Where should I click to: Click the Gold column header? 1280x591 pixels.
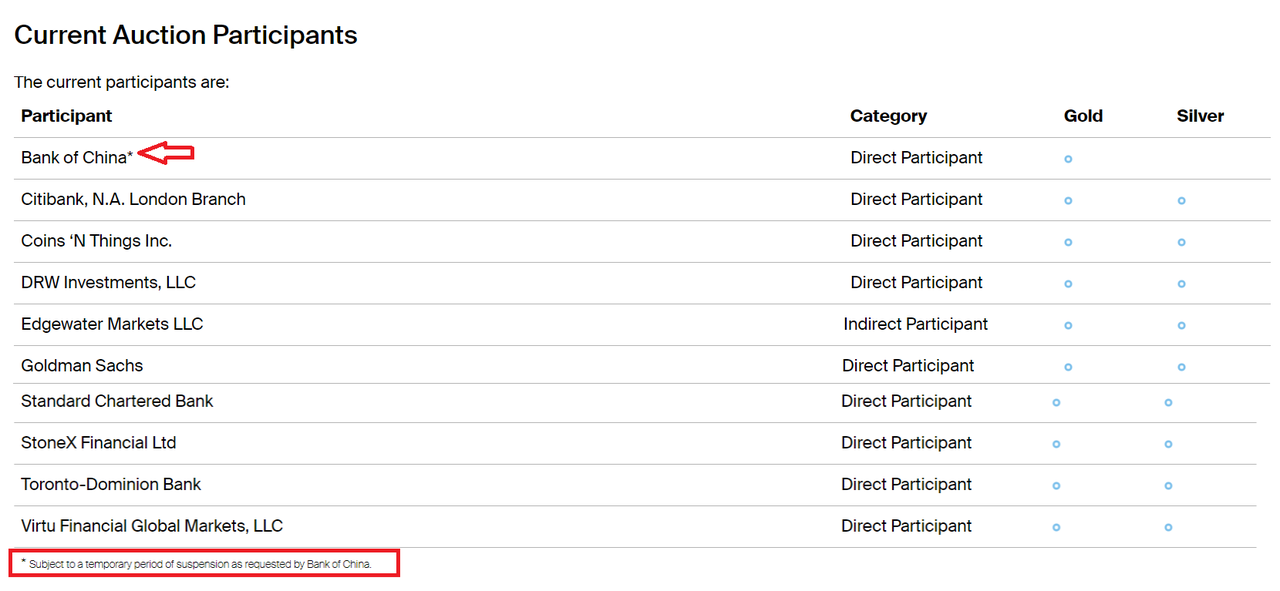coord(1083,116)
